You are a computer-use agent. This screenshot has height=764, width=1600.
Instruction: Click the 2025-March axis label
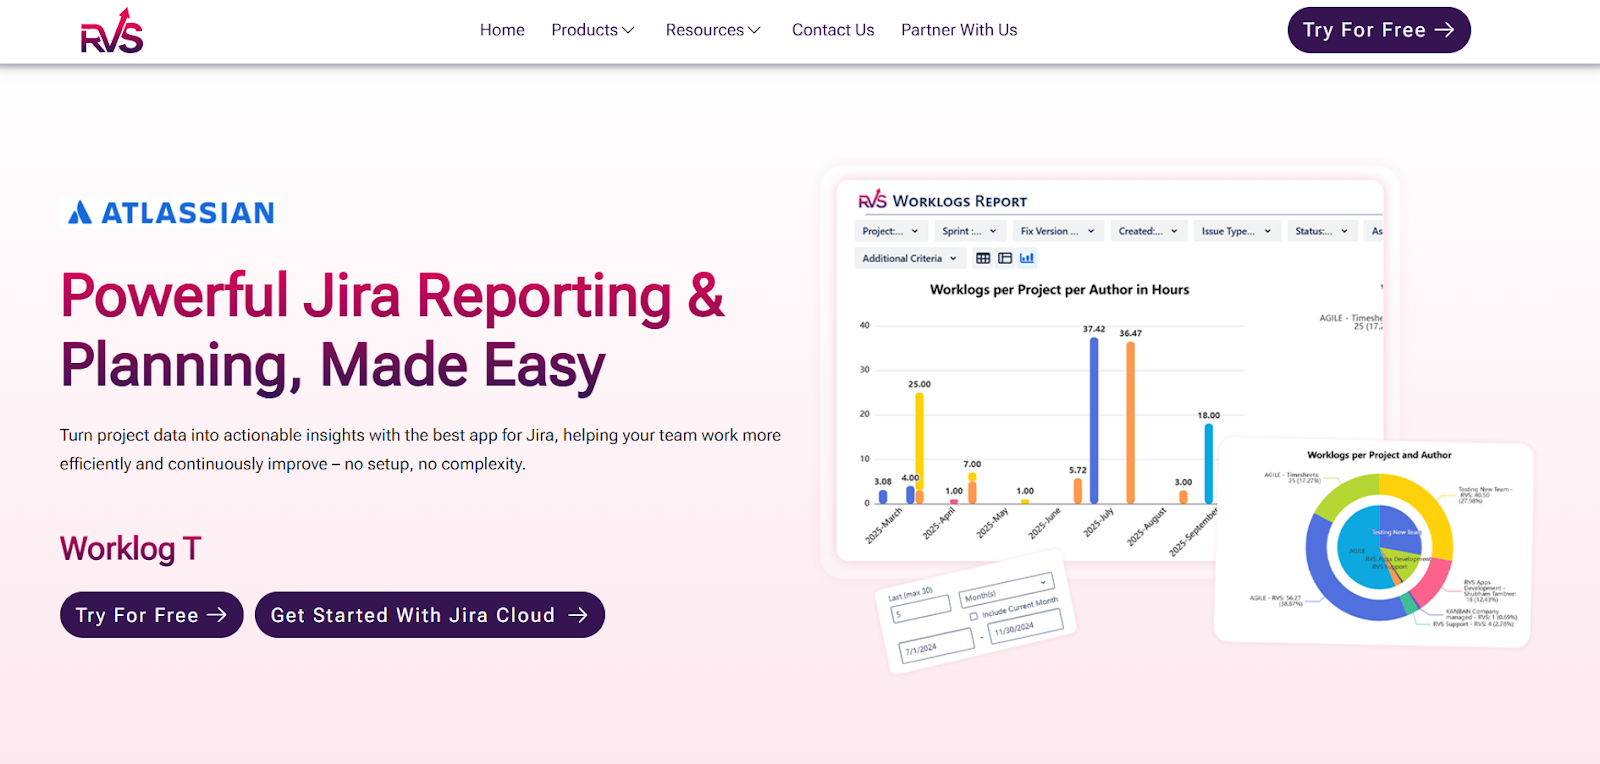click(883, 525)
